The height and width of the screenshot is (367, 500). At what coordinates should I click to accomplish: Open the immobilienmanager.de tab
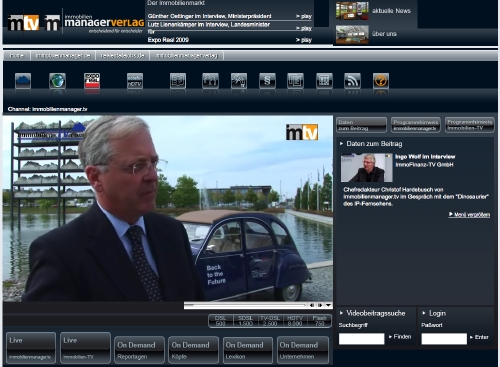(63, 56)
